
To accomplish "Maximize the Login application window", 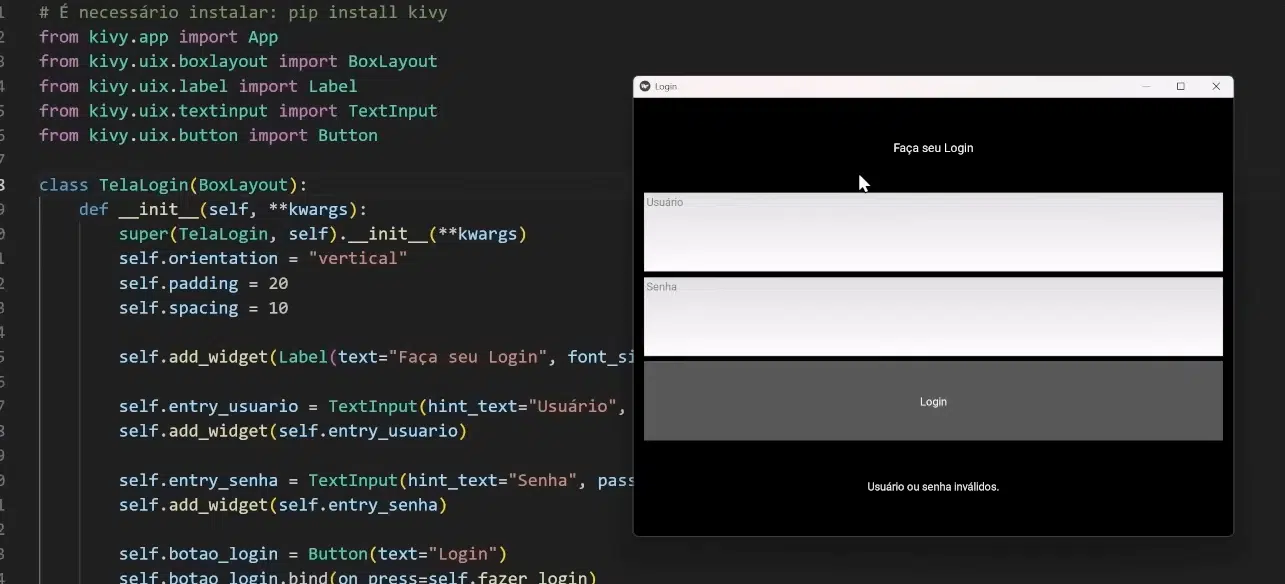I will (1181, 86).
